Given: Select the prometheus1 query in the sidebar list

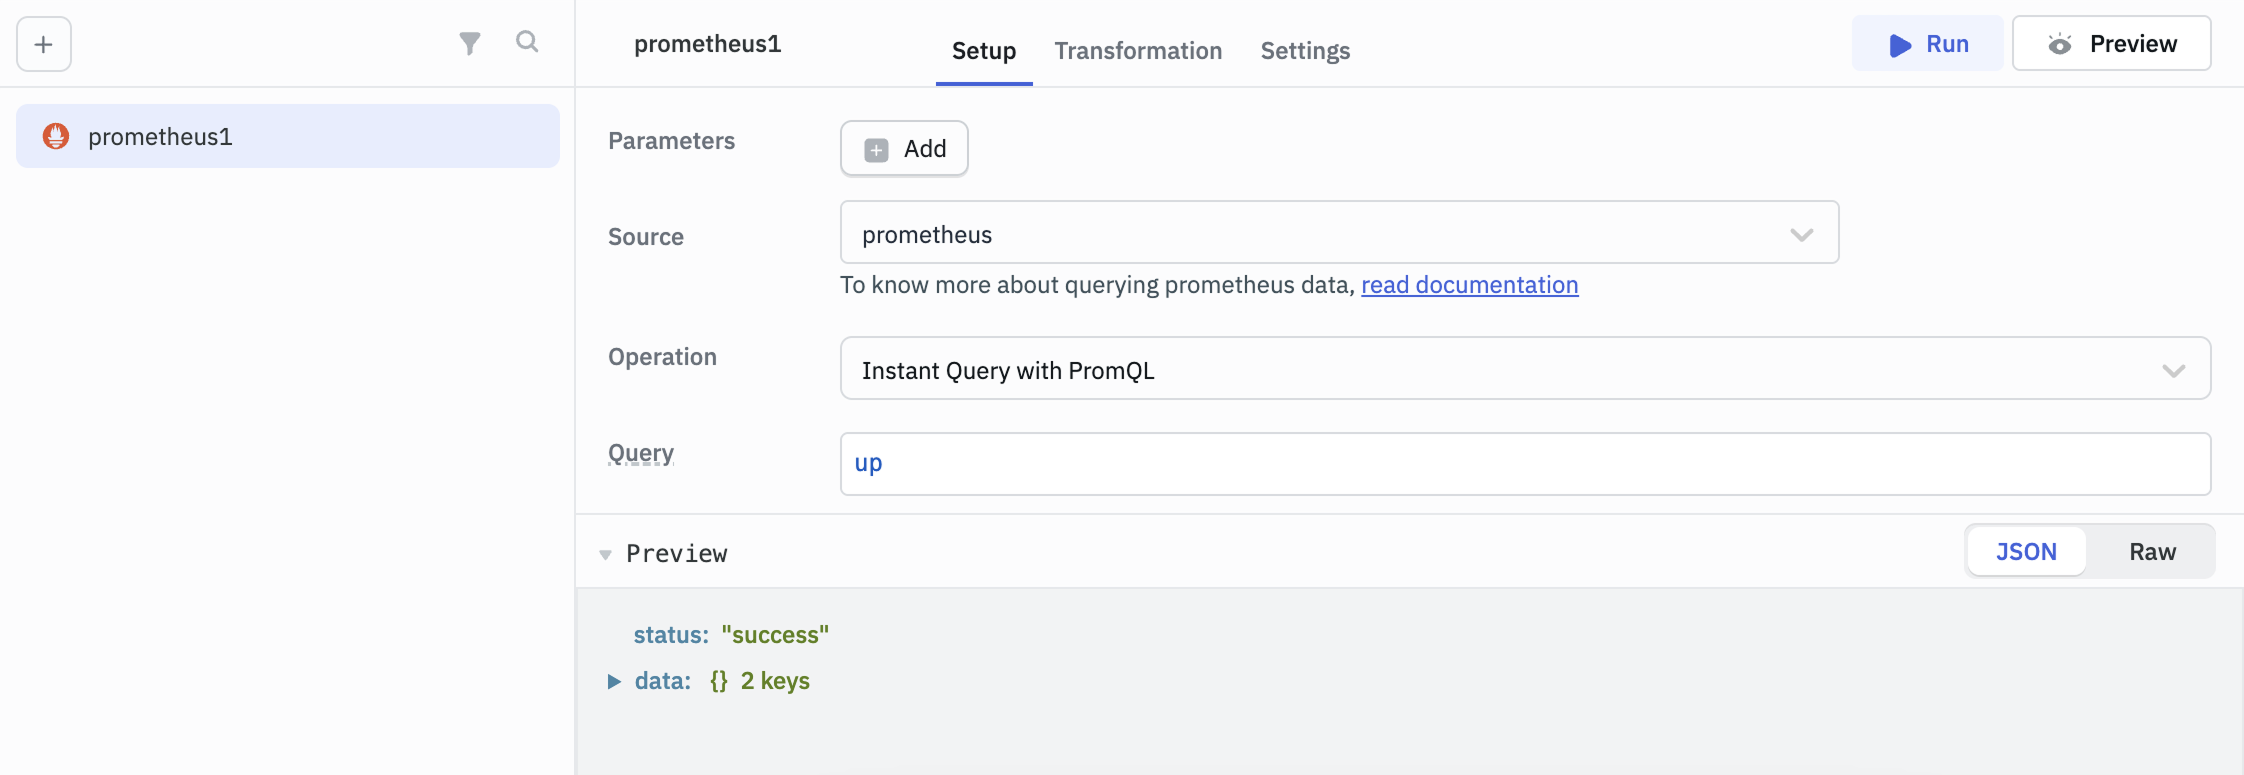Looking at the screenshot, I should pos(288,136).
